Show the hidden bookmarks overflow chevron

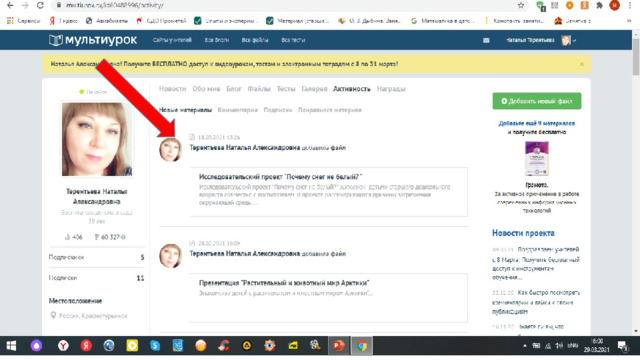[x=629, y=21]
